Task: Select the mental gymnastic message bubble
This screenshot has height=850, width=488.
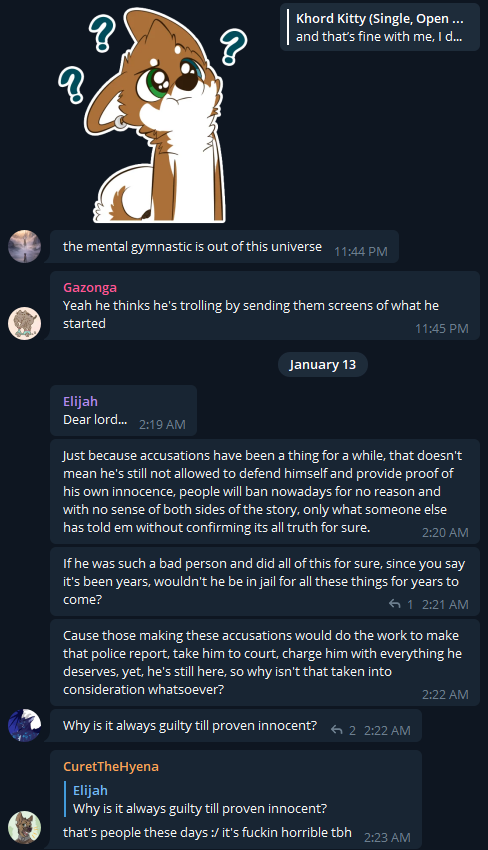Action: 224,247
